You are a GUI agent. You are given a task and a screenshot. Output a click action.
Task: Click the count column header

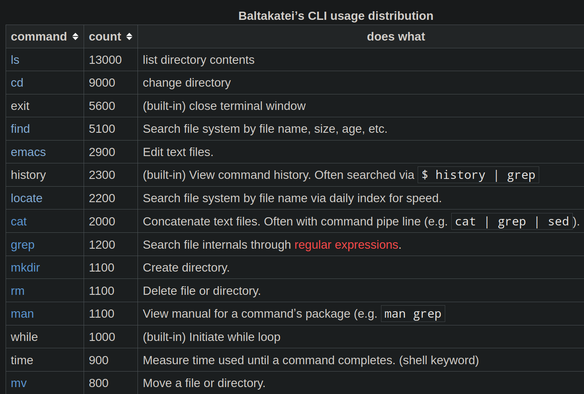pyautogui.click(x=111, y=36)
